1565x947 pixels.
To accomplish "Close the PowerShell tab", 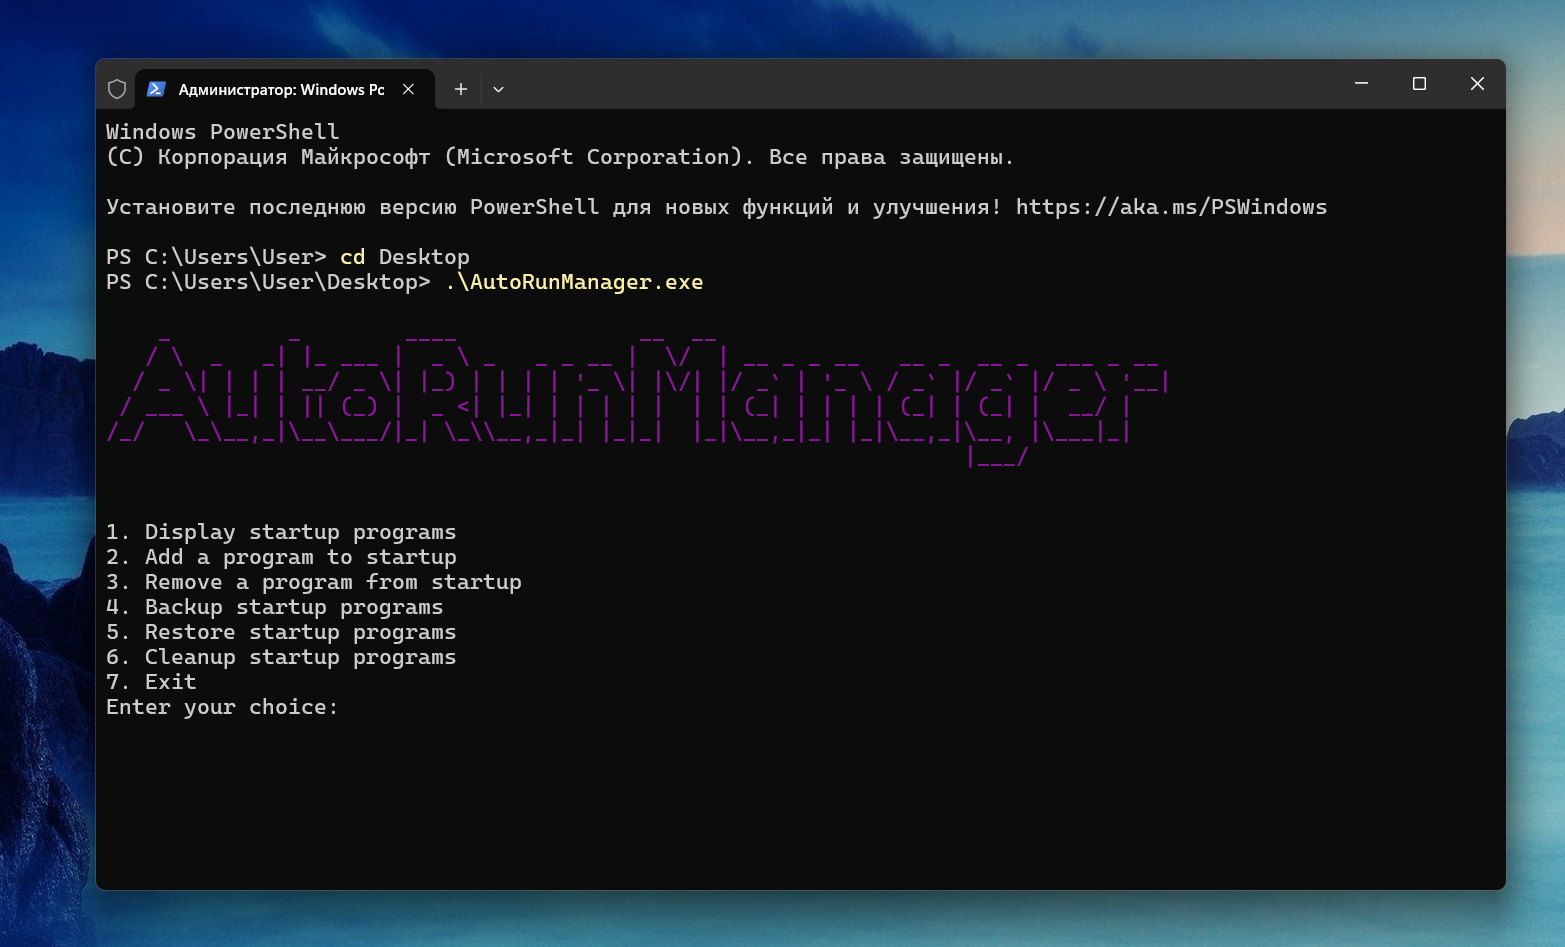I will (x=408, y=89).
